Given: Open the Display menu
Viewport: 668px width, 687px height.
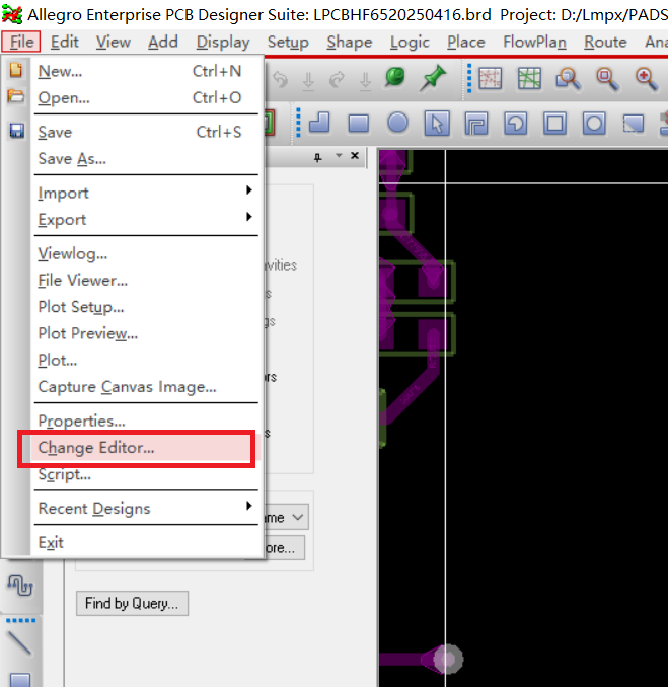Looking at the screenshot, I should point(223,42).
